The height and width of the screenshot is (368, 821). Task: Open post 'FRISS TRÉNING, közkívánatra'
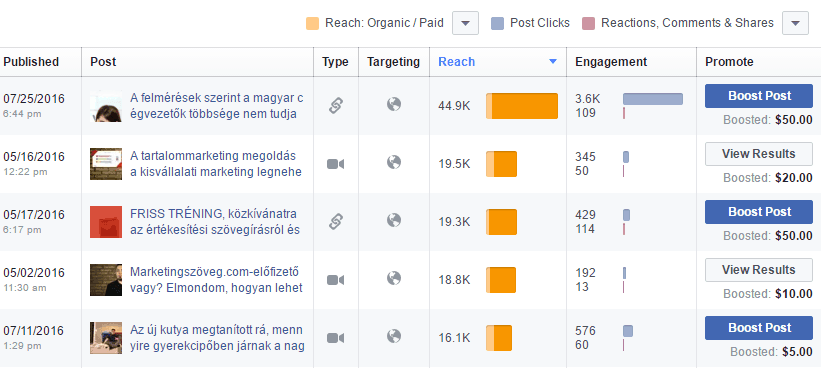215,222
